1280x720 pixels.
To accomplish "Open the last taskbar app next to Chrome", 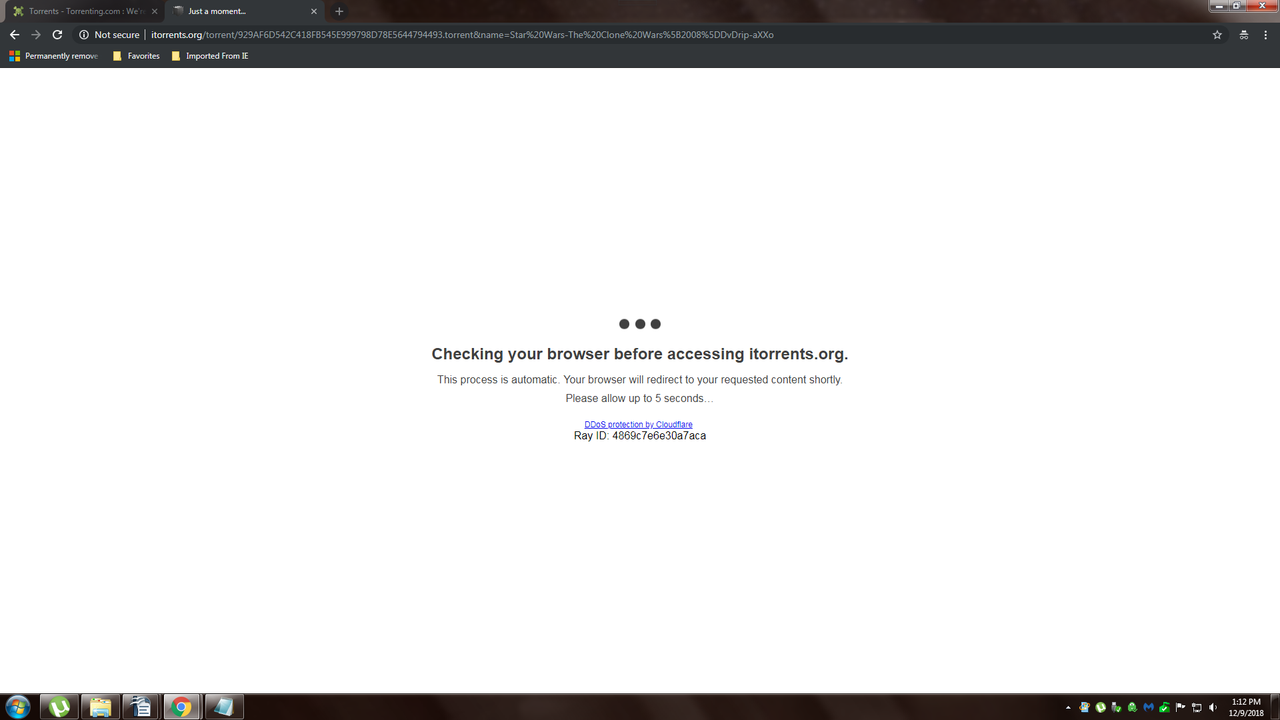I will 223,707.
